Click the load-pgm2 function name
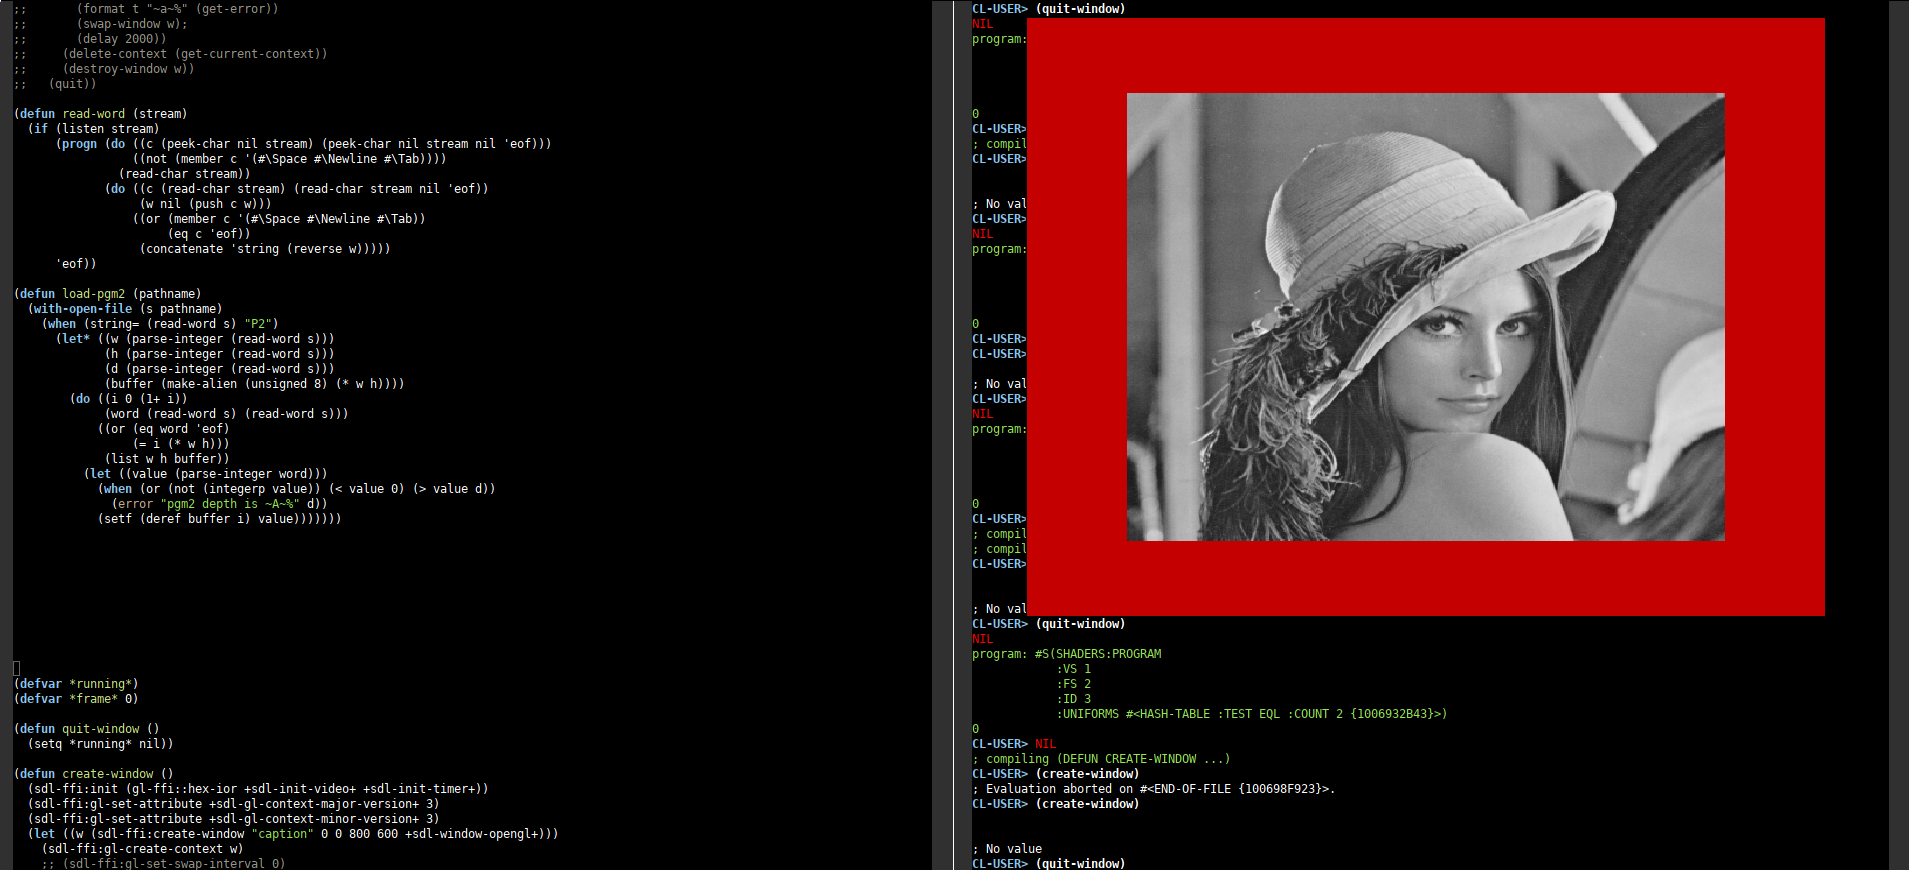The height and width of the screenshot is (870, 1909). (x=94, y=294)
